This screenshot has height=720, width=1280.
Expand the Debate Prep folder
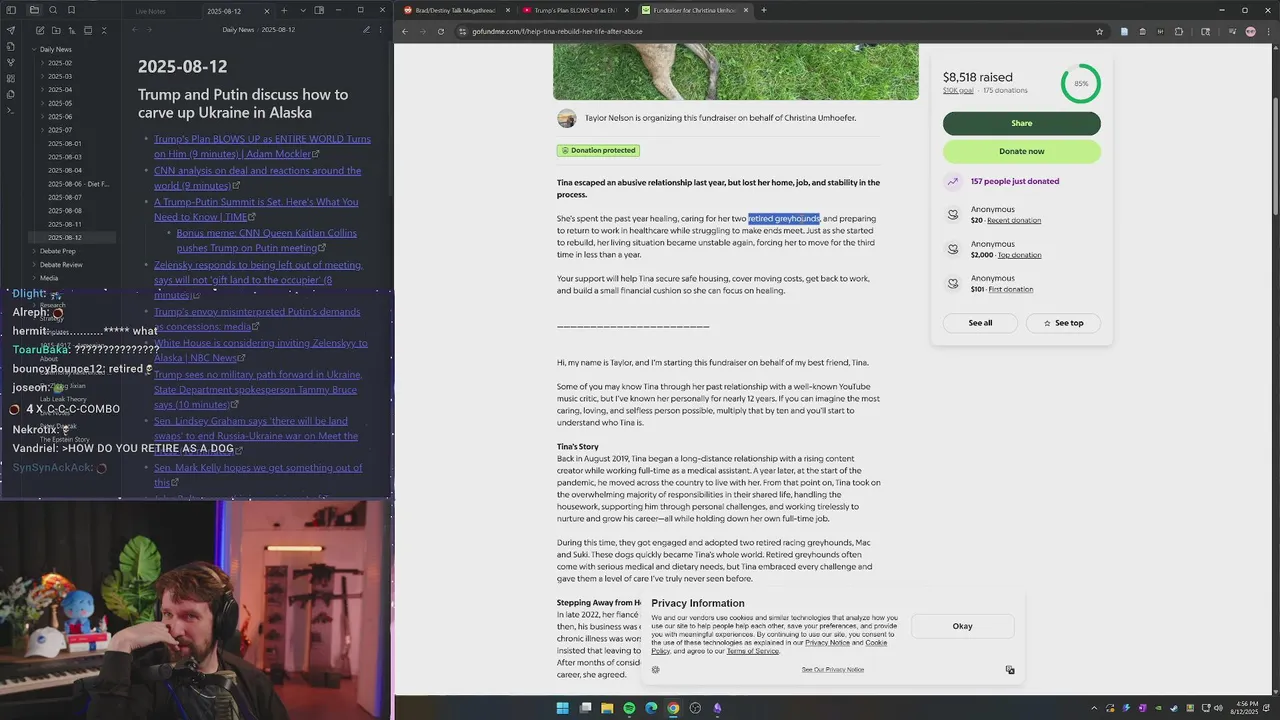55,251
